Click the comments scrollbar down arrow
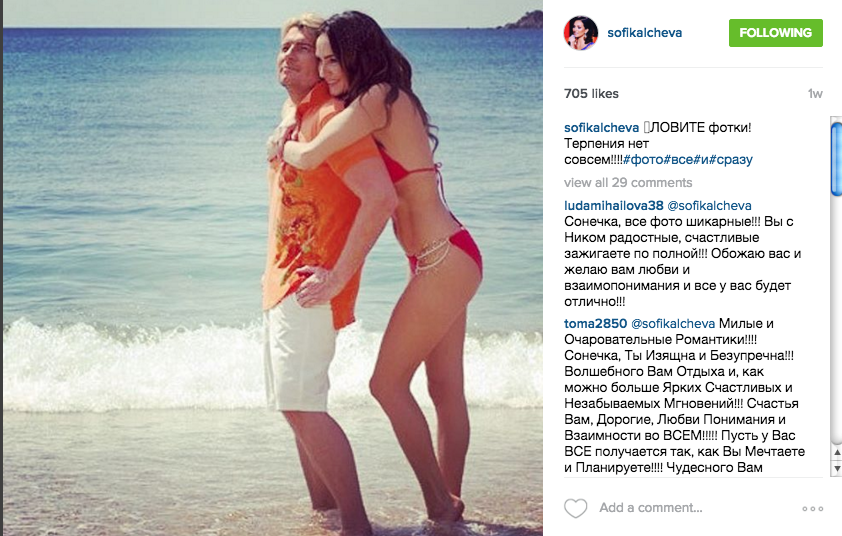842x536 pixels. click(837, 469)
